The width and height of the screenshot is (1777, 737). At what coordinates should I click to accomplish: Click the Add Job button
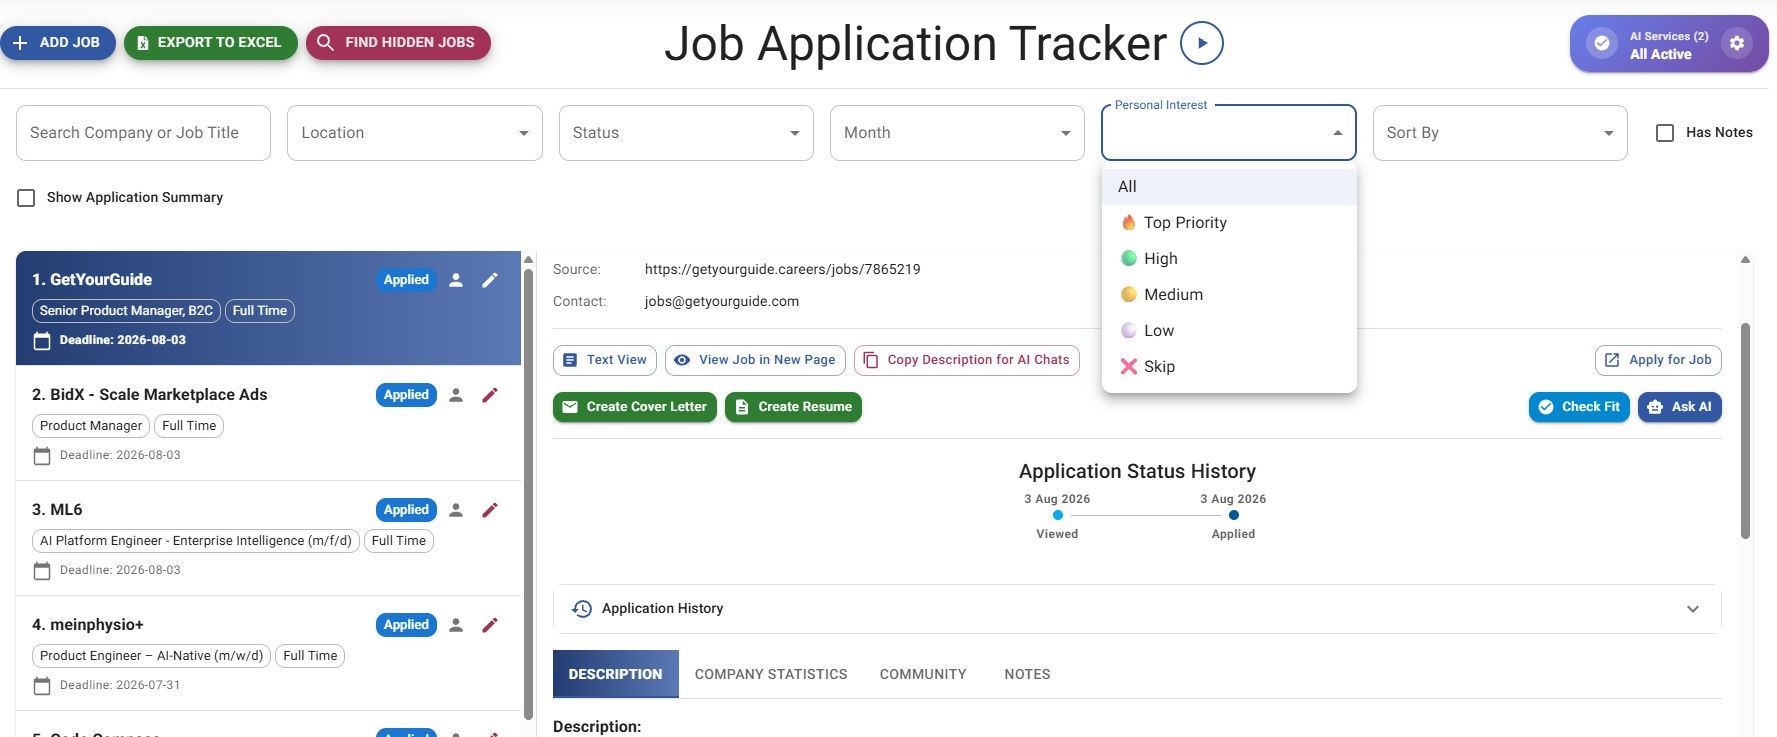(58, 43)
